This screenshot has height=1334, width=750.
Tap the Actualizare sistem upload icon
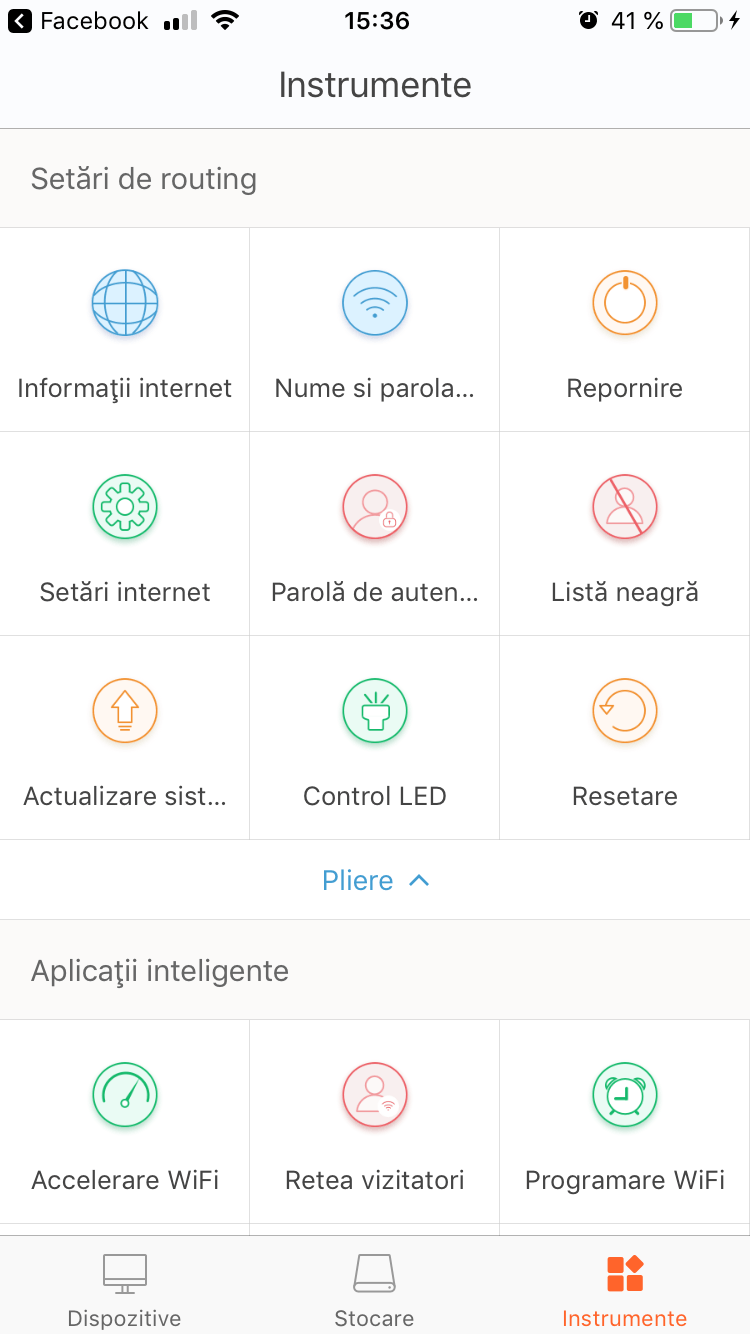(x=125, y=711)
